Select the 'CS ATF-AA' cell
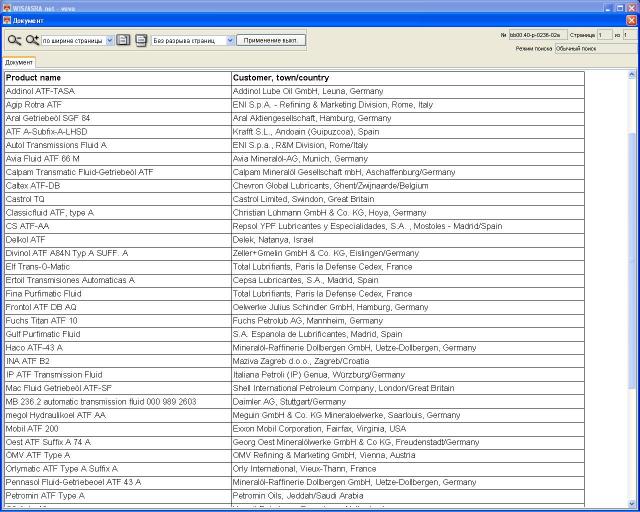 [118, 226]
